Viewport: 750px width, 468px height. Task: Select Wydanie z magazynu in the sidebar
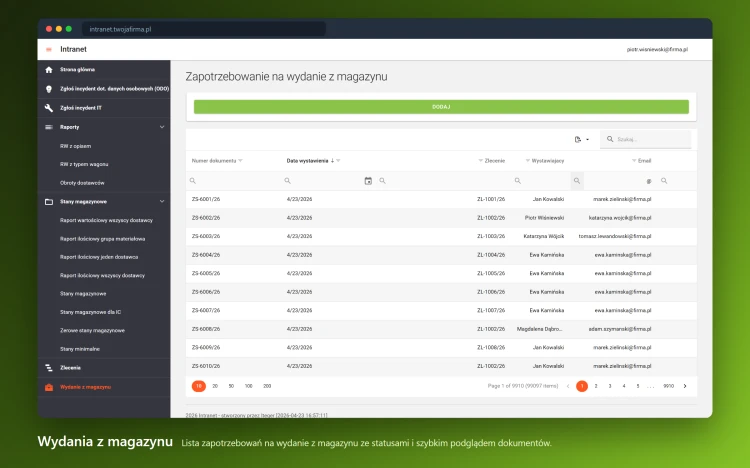[86, 387]
